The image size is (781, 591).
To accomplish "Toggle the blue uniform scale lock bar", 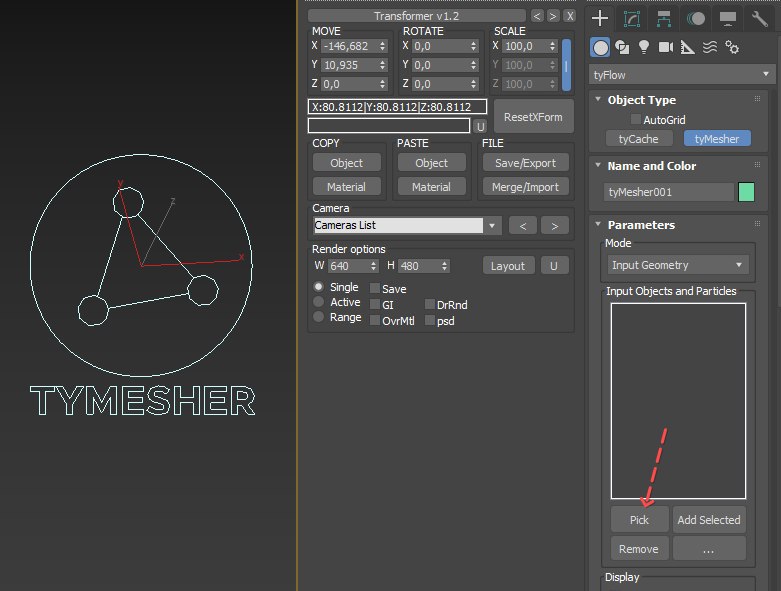I will 566,65.
